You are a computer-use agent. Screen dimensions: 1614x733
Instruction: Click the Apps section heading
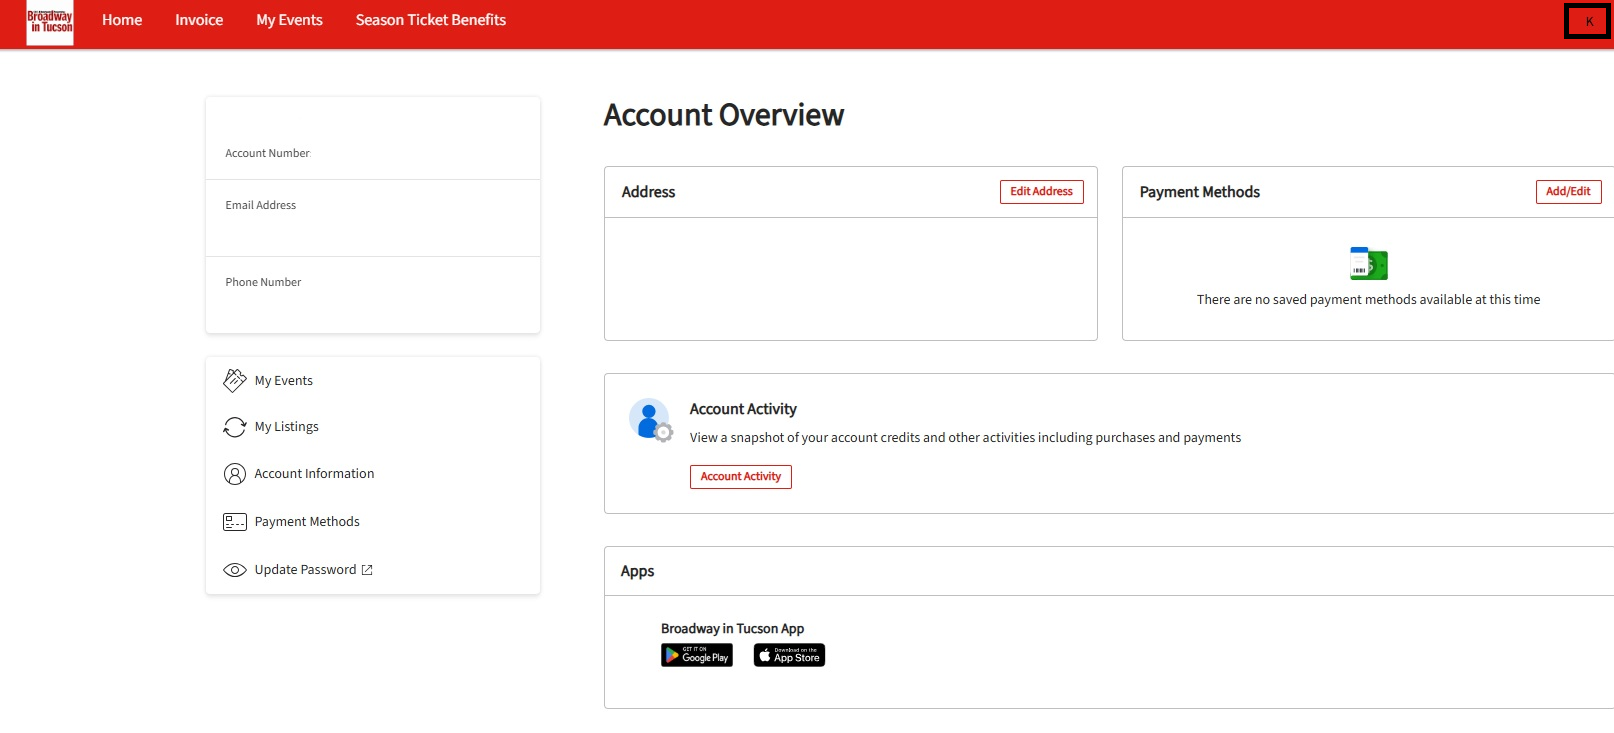pyautogui.click(x=637, y=571)
